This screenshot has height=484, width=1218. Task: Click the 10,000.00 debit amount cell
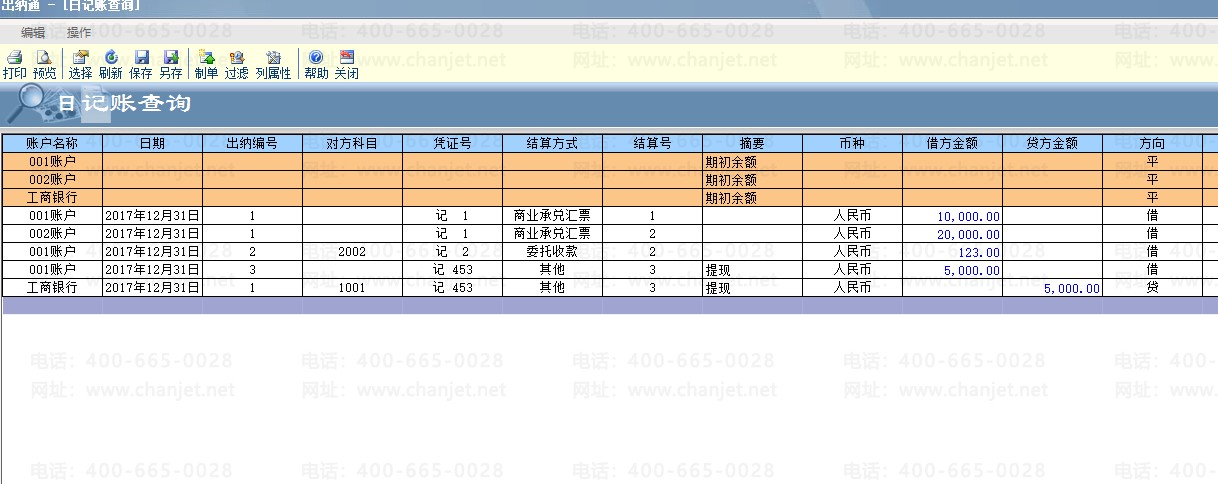coord(952,216)
